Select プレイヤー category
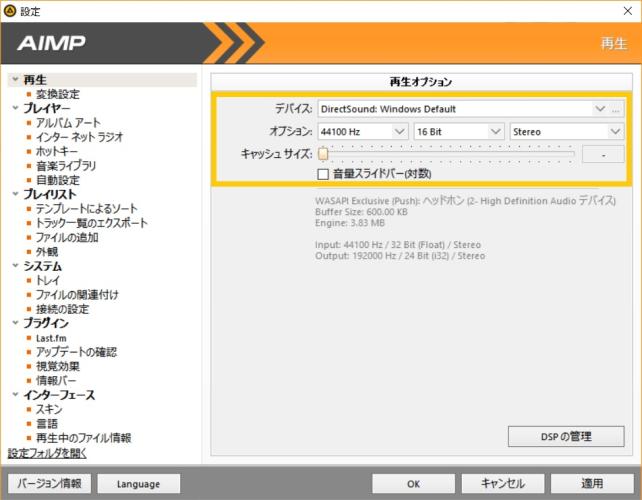This screenshot has height=500, width=642. [x=47, y=108]
